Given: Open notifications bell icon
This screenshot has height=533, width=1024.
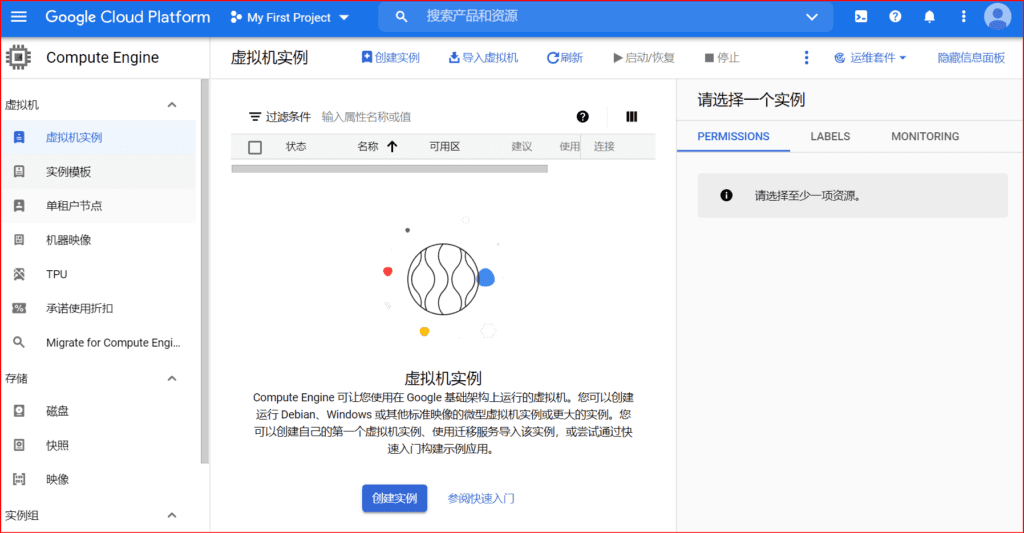Looking at the screenshot, I should 929,17.
